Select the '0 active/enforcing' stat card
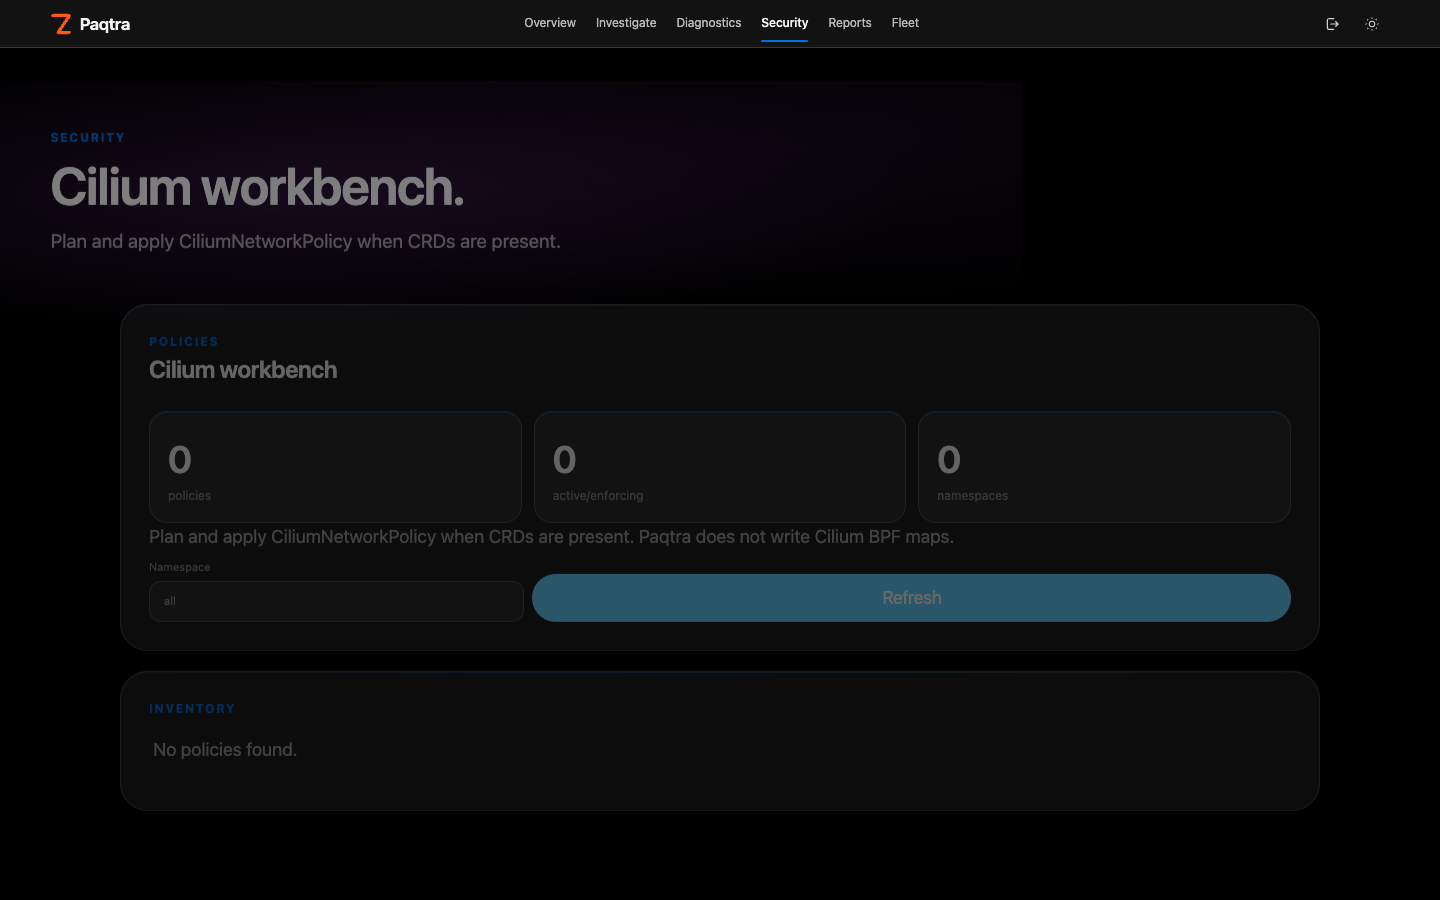This screenshot has width=1440, height=900. click(720, 467)
